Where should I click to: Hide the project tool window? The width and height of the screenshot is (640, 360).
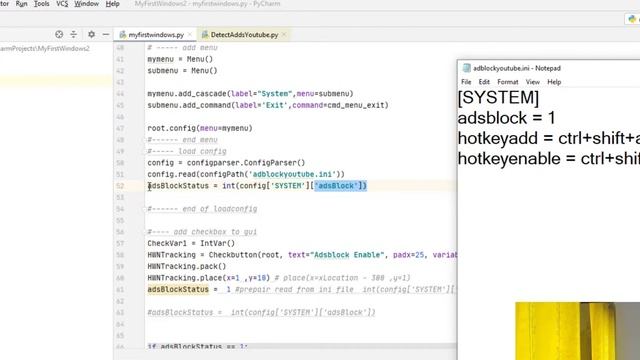106,34
